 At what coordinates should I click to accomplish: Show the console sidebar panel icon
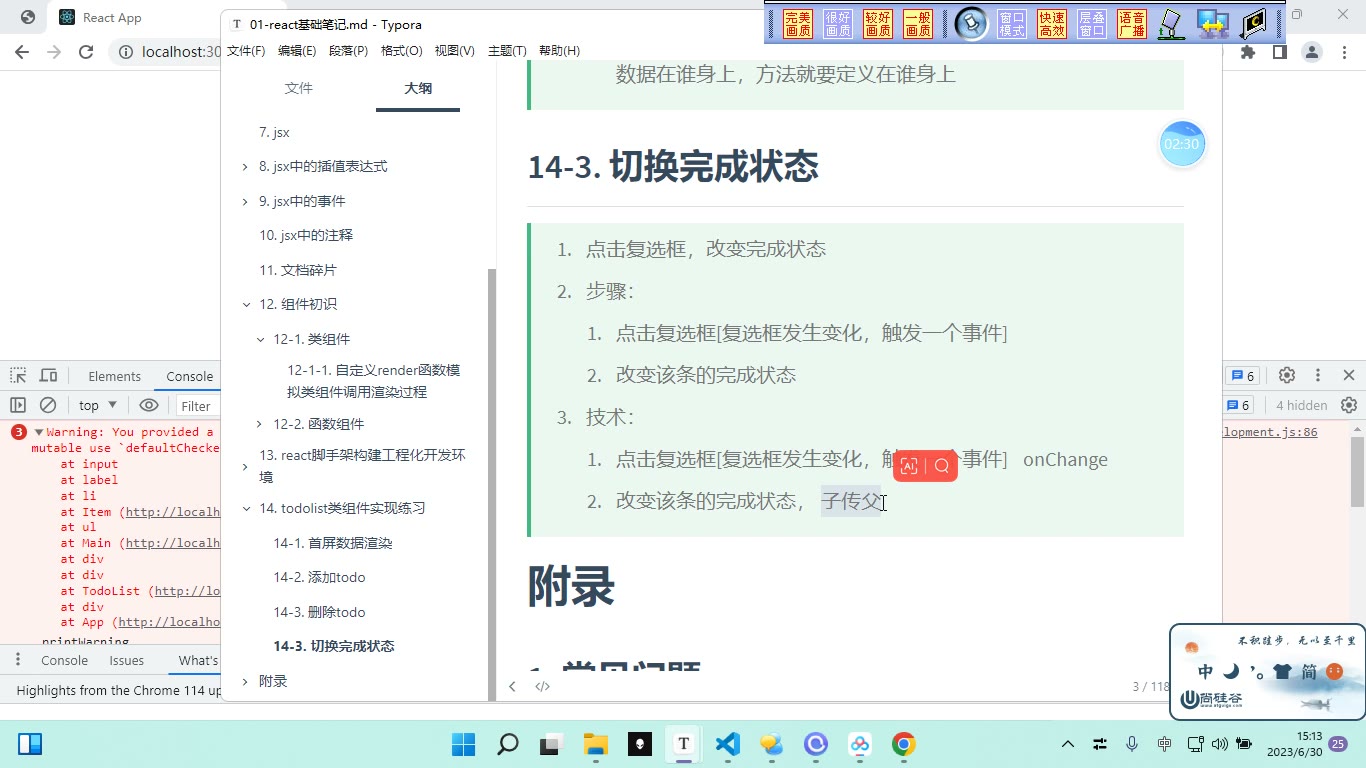coord(18,405)
